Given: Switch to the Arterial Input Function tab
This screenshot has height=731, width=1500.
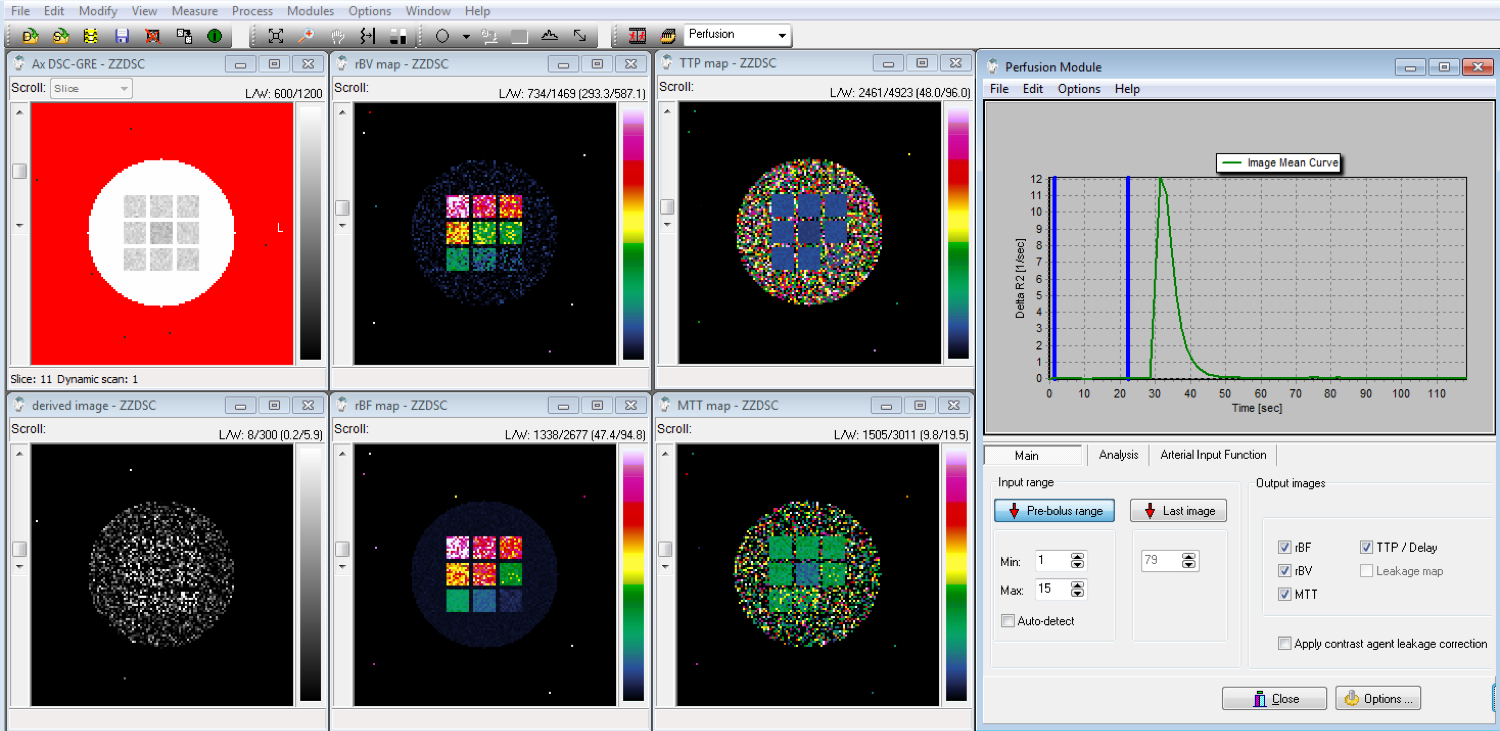Looking at the screenshot, I should pyautogui.click(x=1213, y=455).
